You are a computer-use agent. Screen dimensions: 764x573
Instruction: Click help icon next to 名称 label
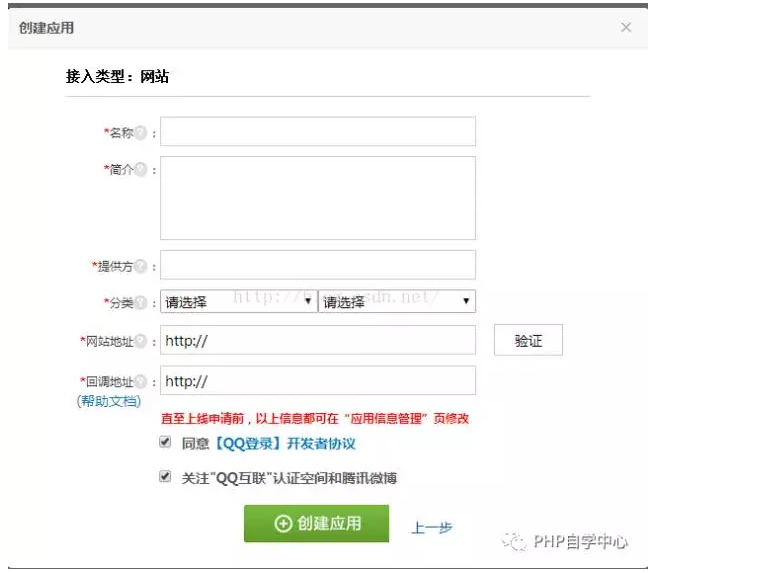point(140,133)
